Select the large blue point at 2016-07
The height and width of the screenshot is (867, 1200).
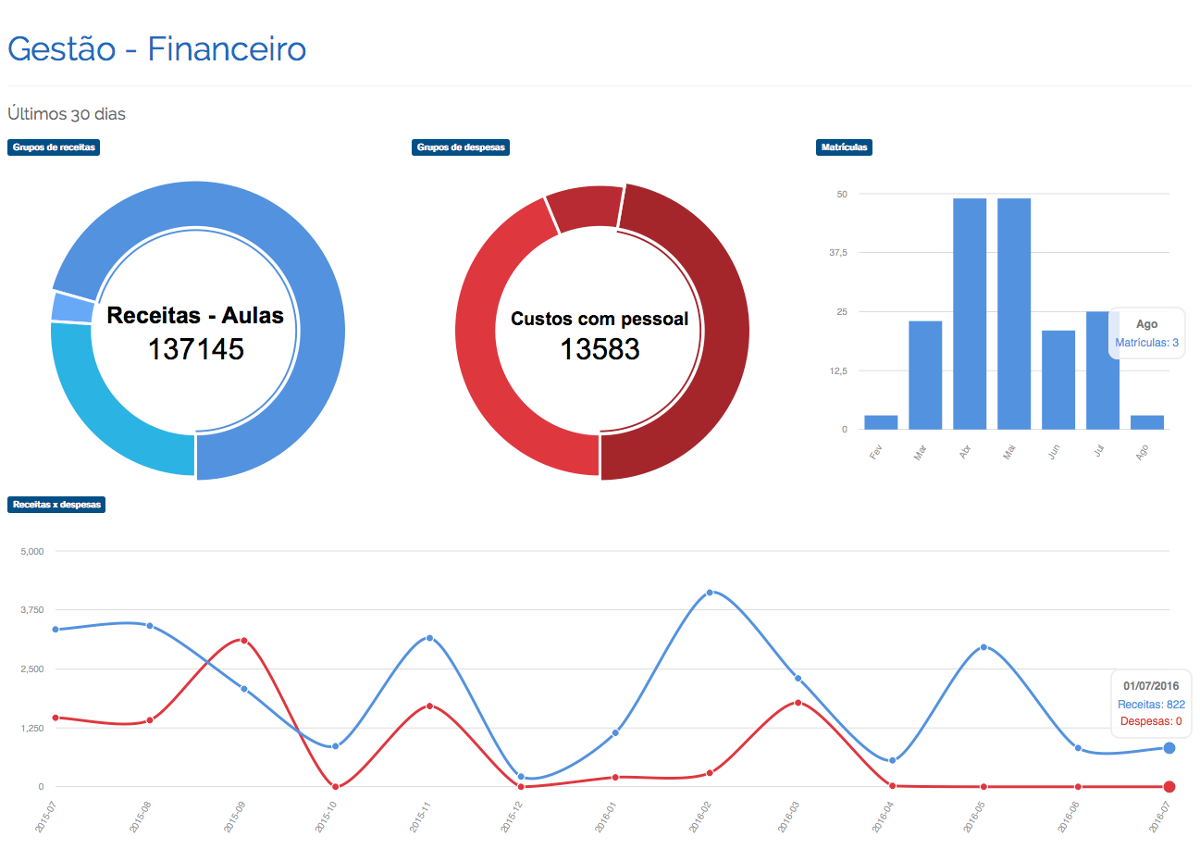click(x=1169, y=748)
